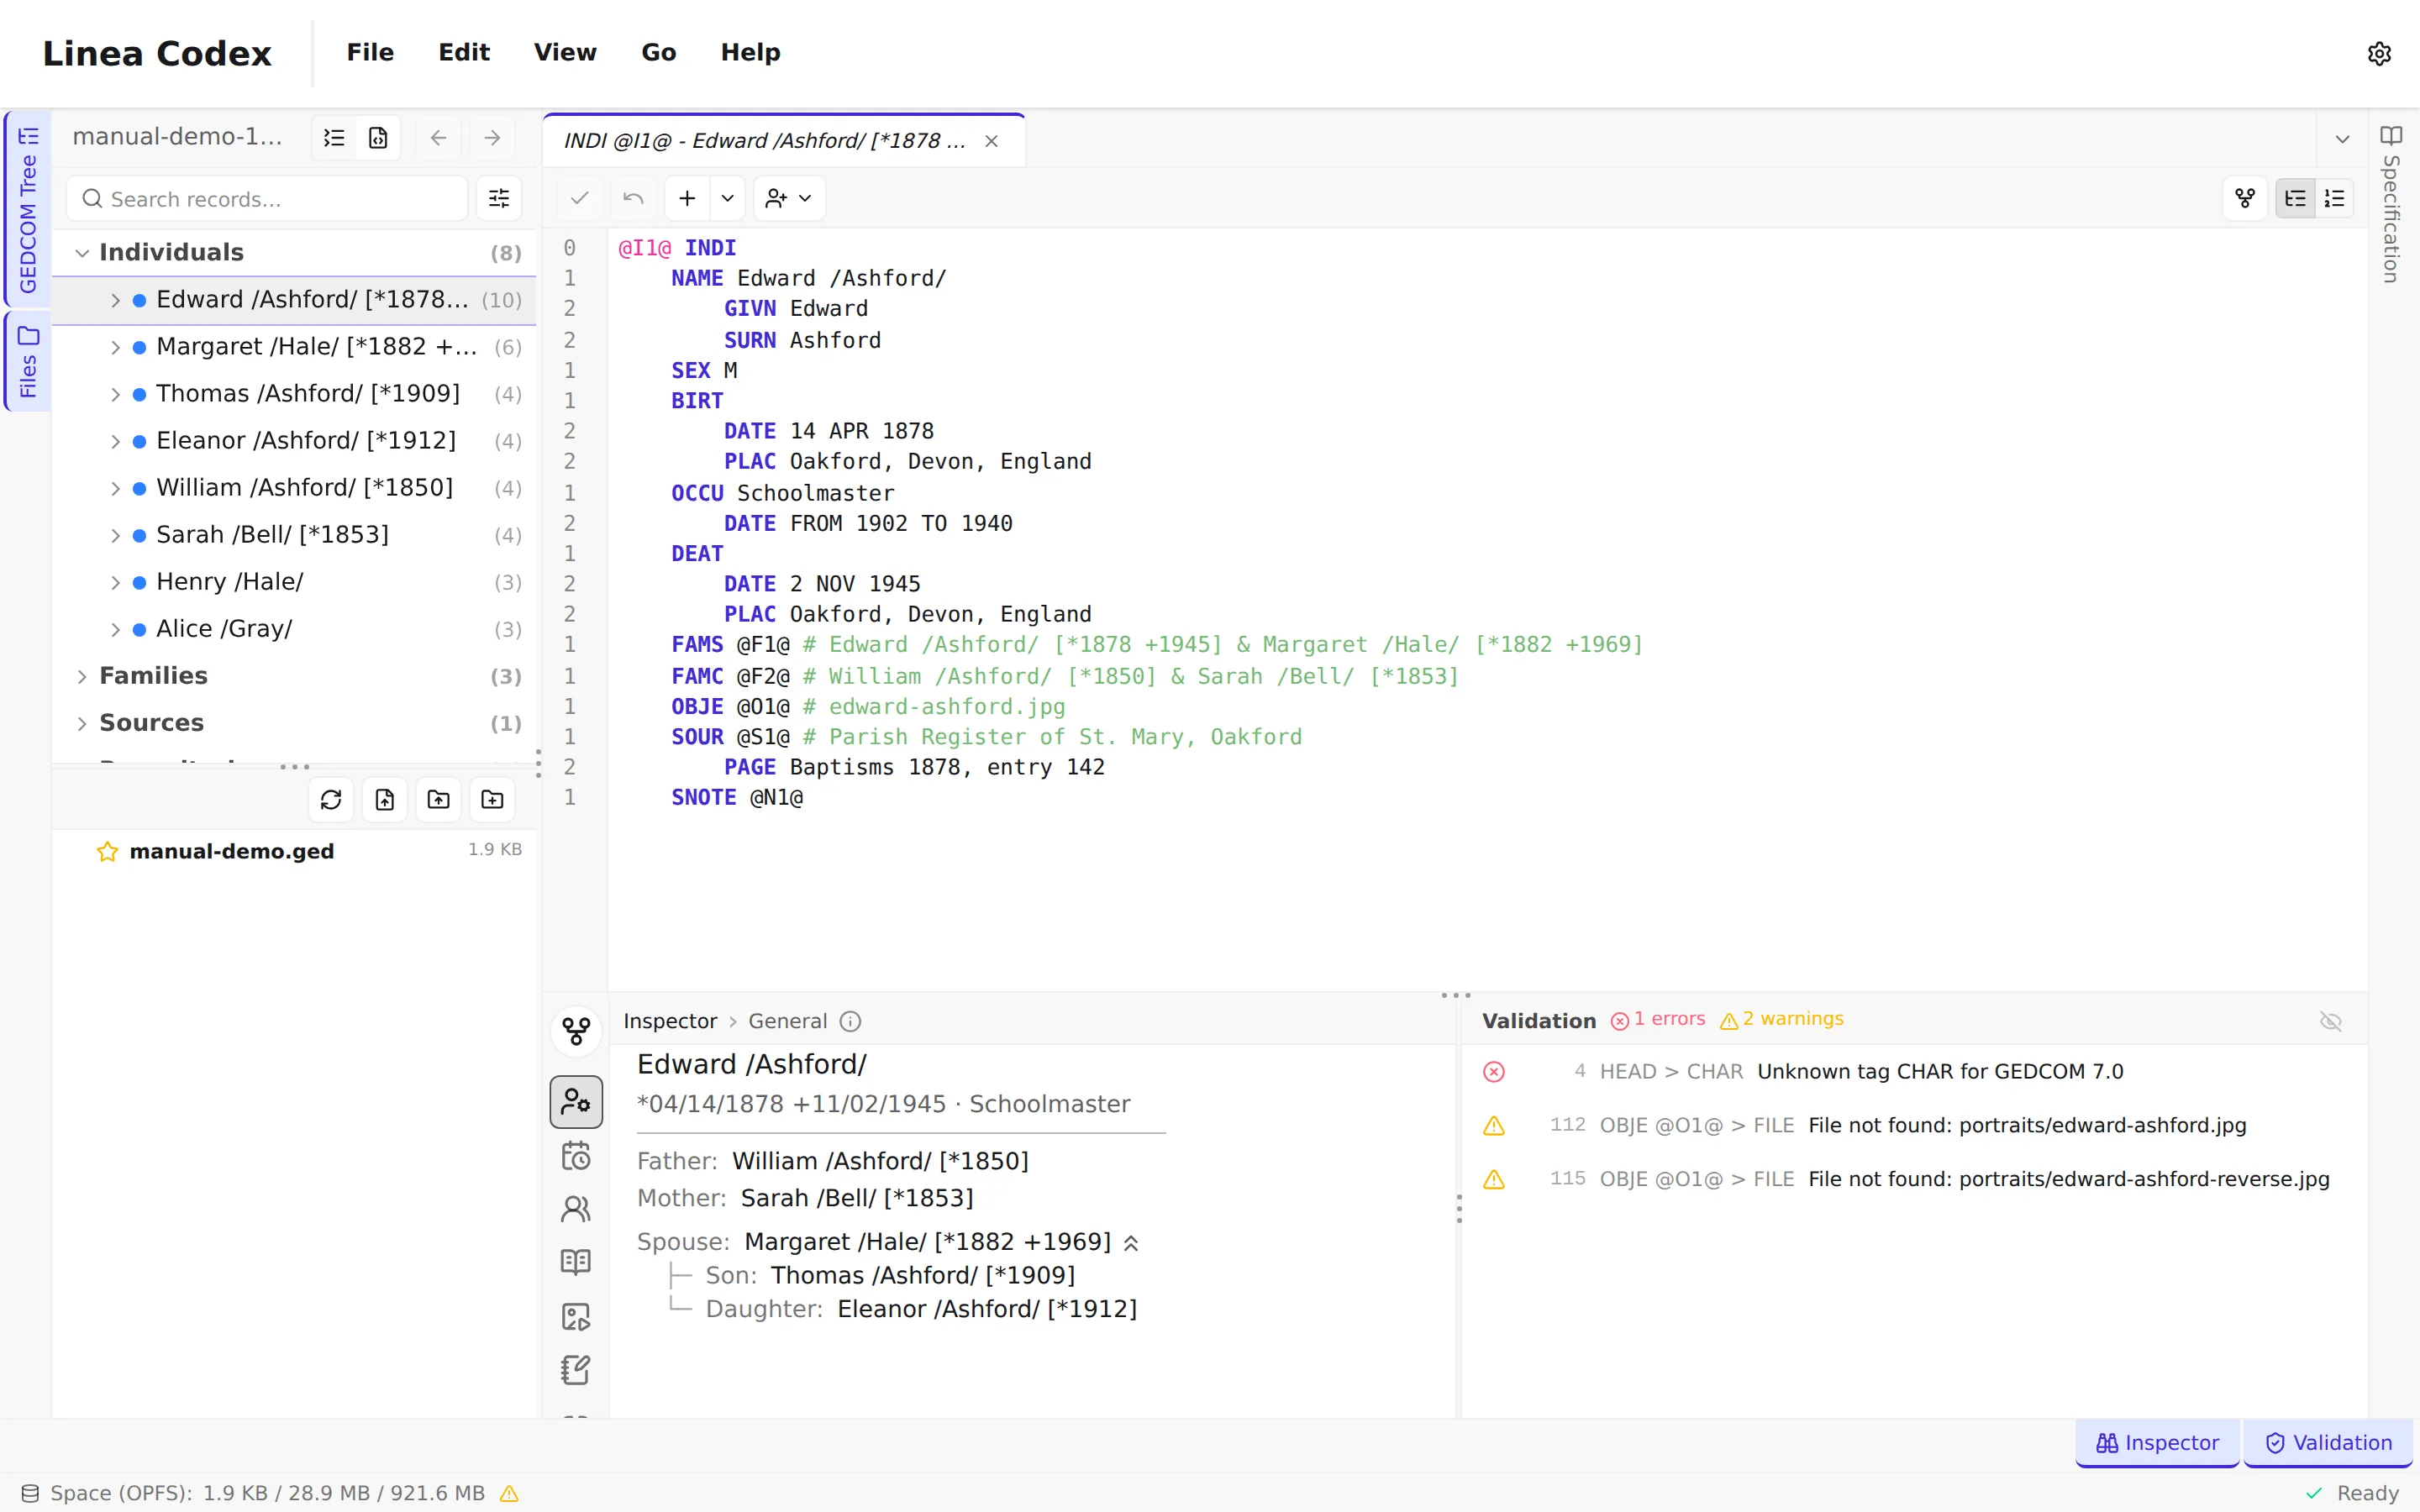Follow Daughter link Eleanor /Ashford/ [*1912]
This screenshot has width=2420, height=1512.
click(x=987, y=1309)
